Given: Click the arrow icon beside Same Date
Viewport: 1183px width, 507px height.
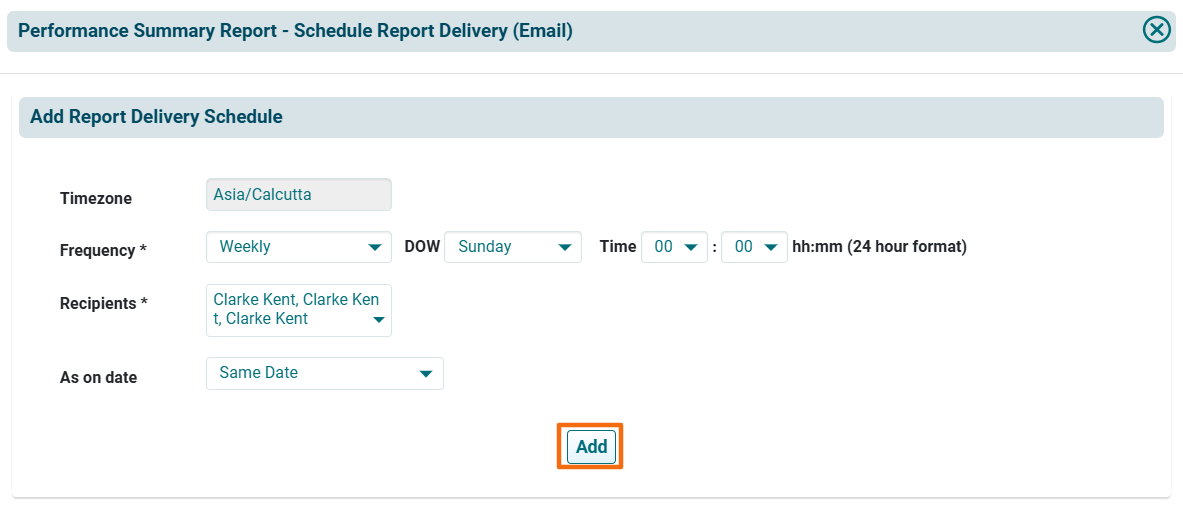Looking at the screenshot, I should (x=426, y=374).
